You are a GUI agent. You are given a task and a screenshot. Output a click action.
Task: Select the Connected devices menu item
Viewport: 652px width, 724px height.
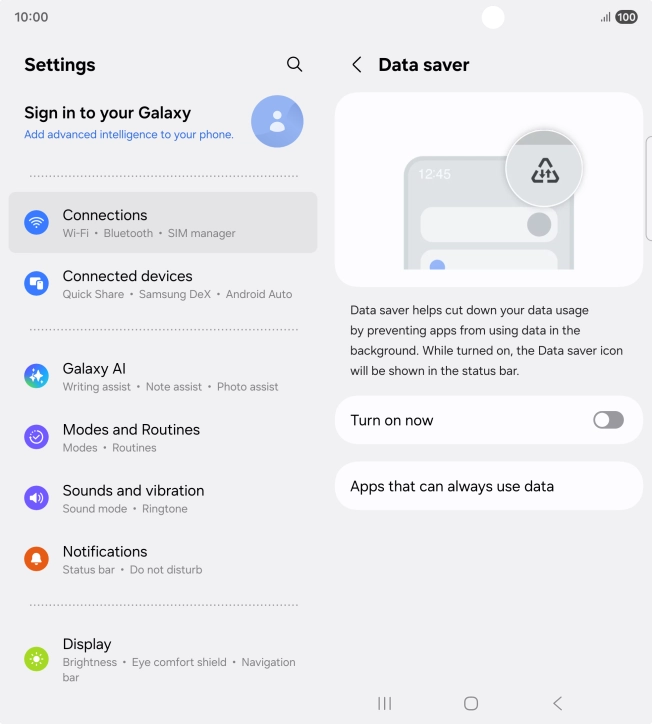(163, 284)
